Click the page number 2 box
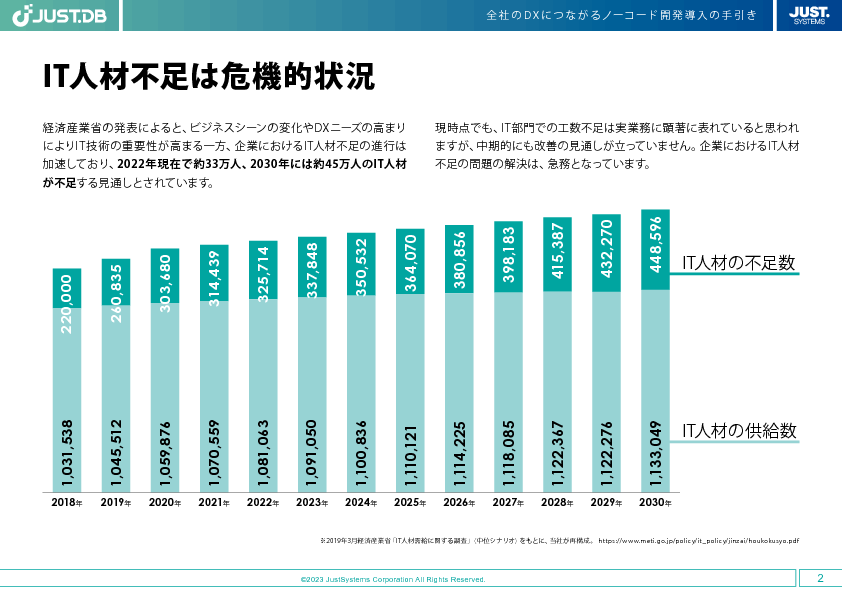 click(820, 578)
